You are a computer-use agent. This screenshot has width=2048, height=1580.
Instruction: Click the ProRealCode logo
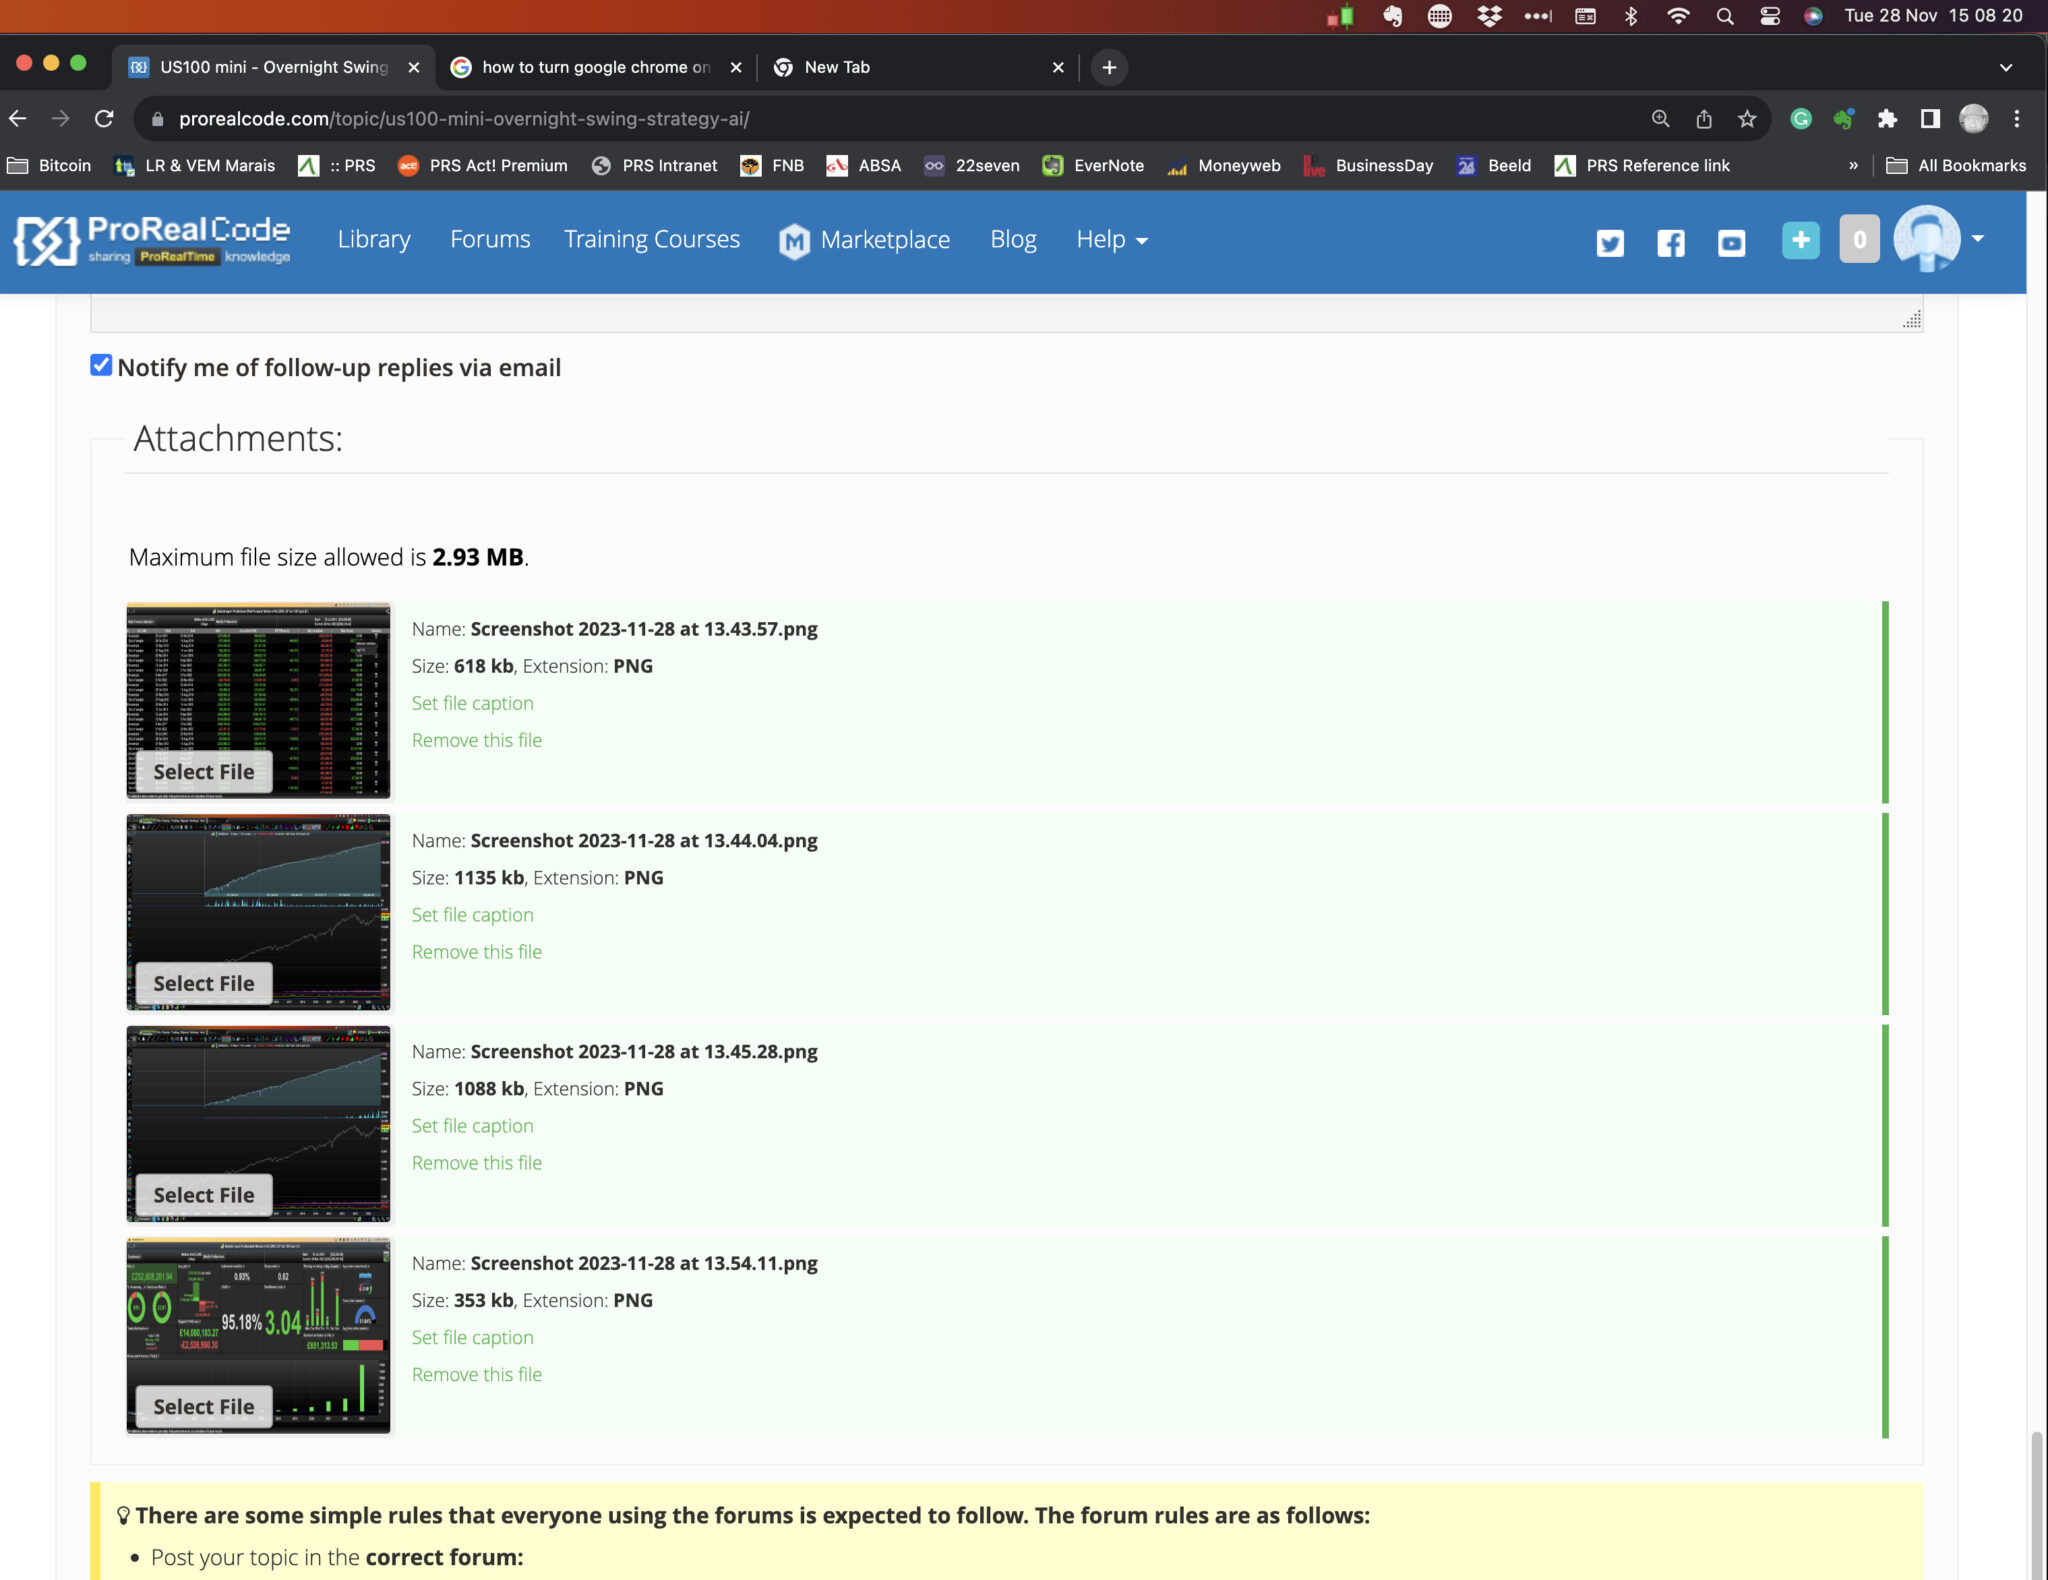152,240
